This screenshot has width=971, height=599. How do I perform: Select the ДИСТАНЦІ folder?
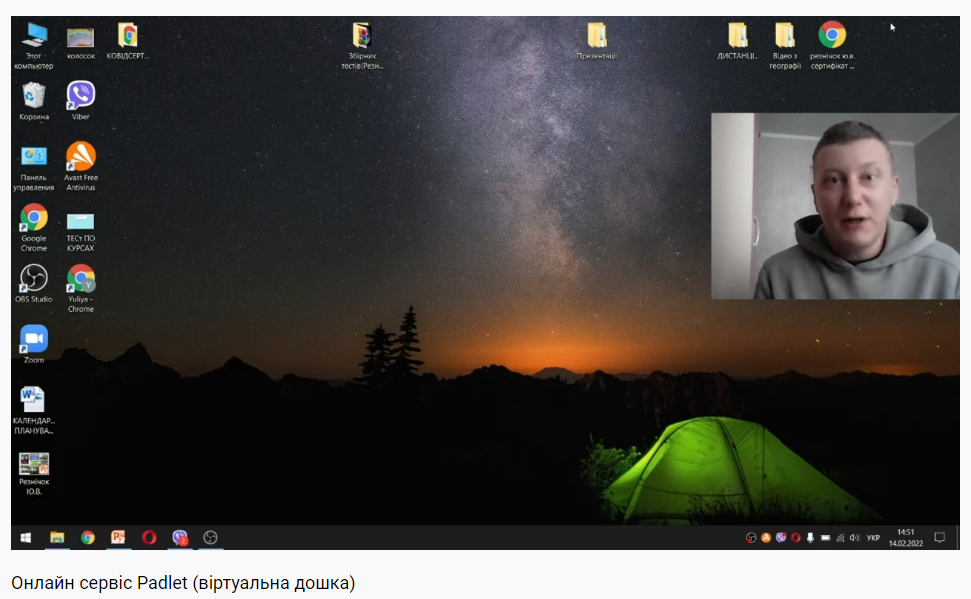tap(738, 41)
